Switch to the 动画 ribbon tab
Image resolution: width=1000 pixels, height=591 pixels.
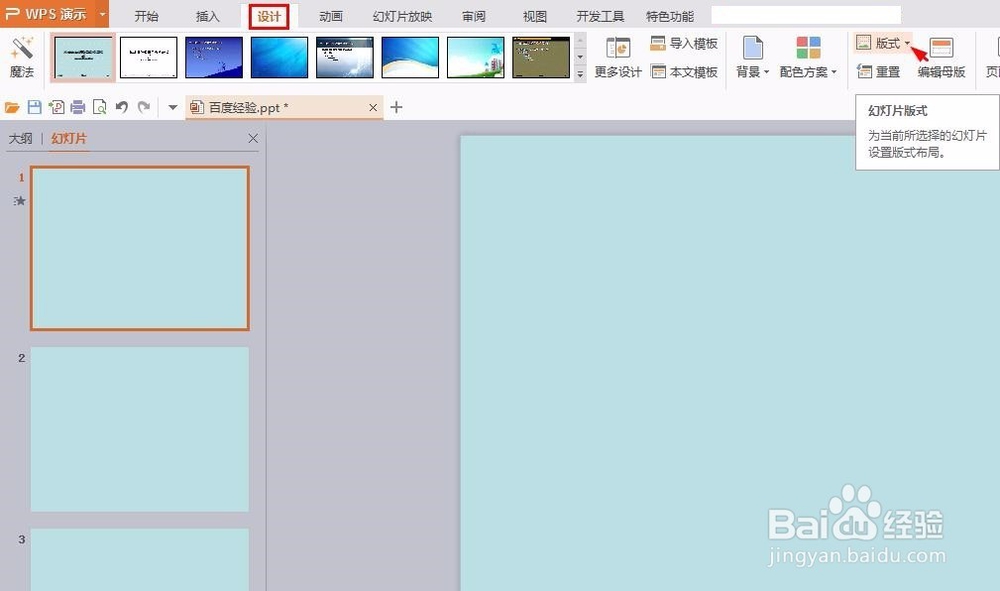[330, 17]
